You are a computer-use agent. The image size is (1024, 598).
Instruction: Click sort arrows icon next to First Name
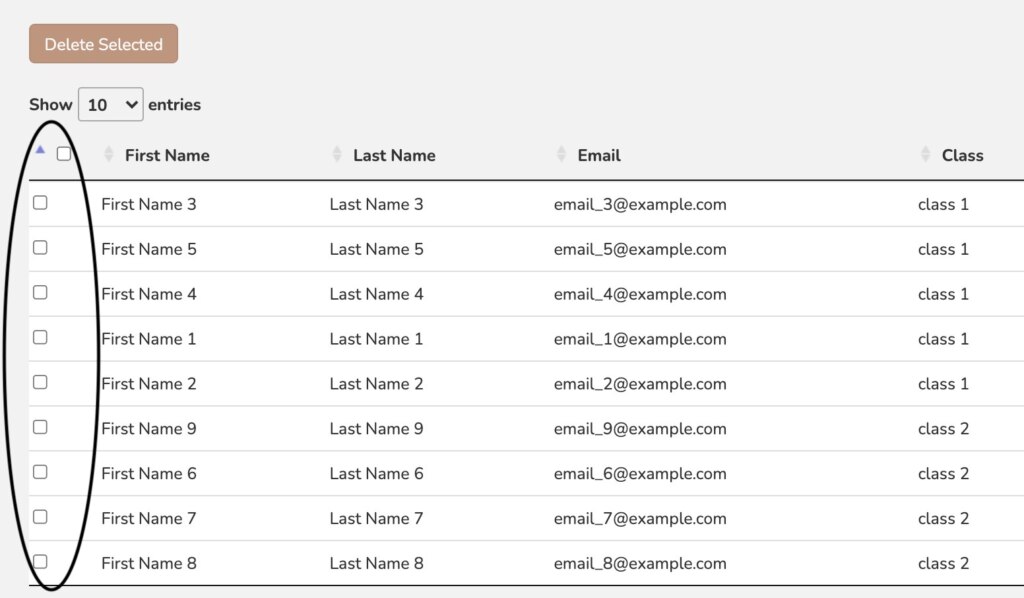click(109, 155)
